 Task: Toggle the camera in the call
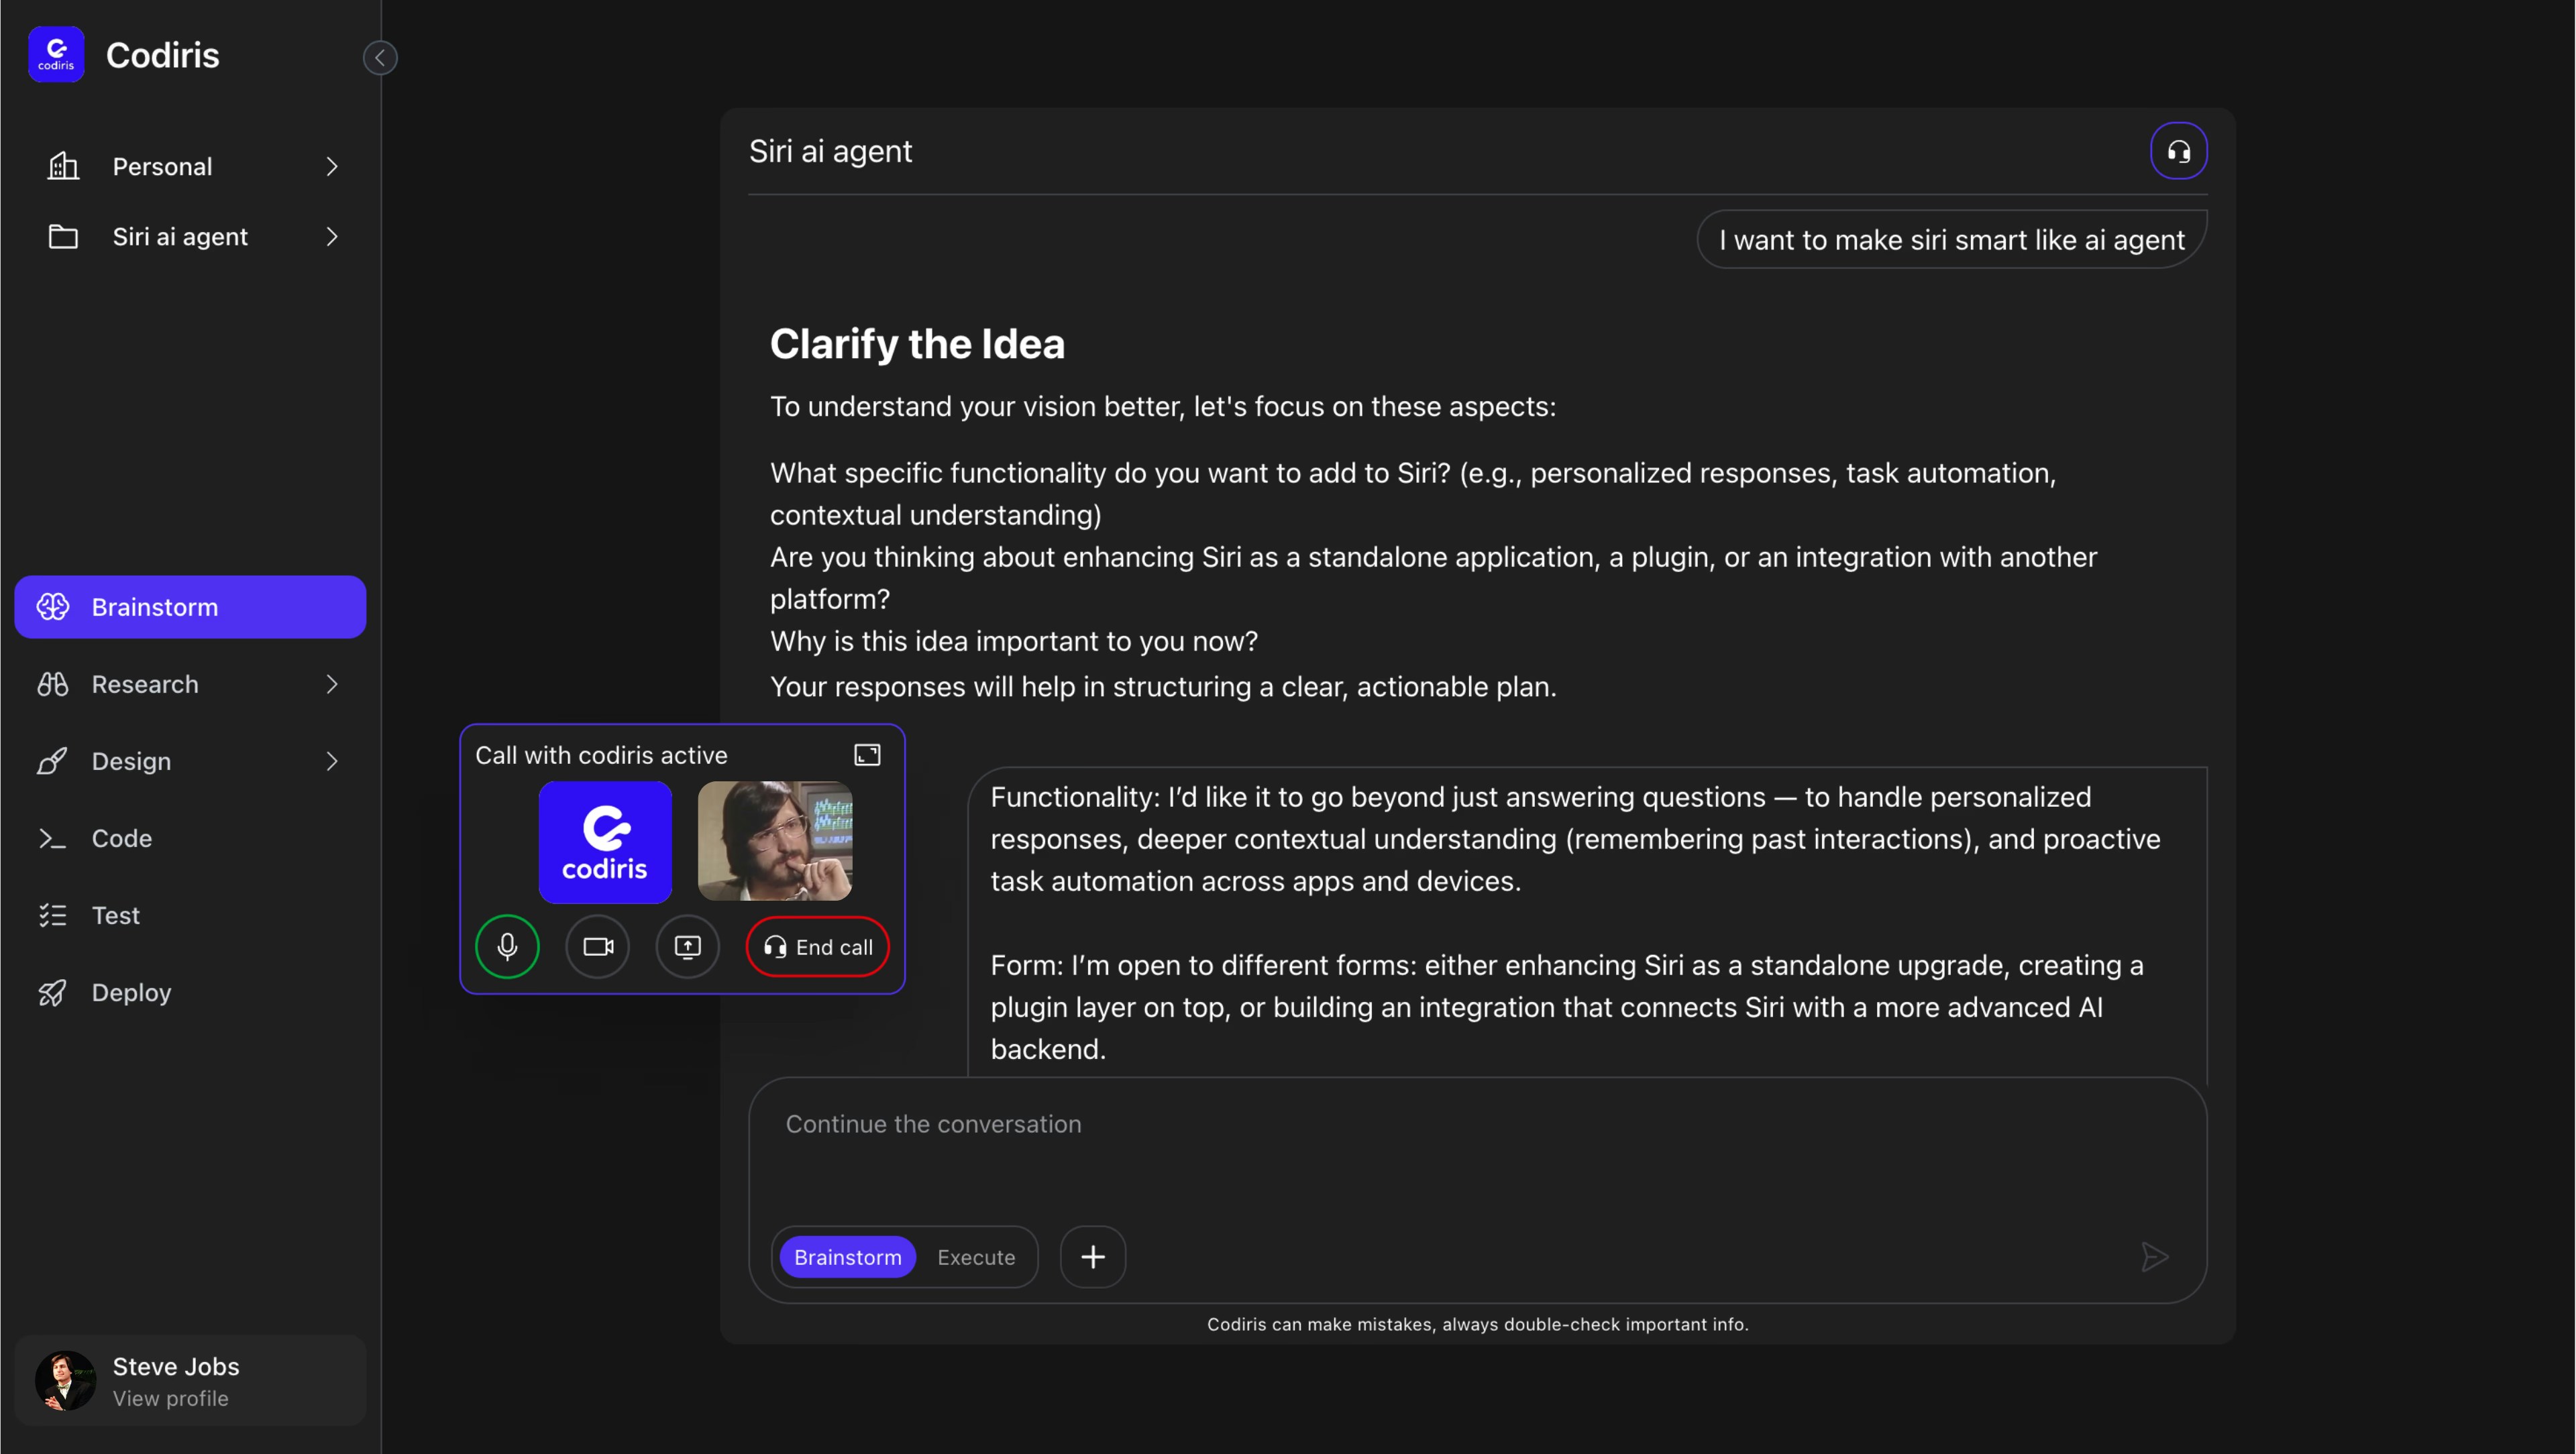pos(598,946)
